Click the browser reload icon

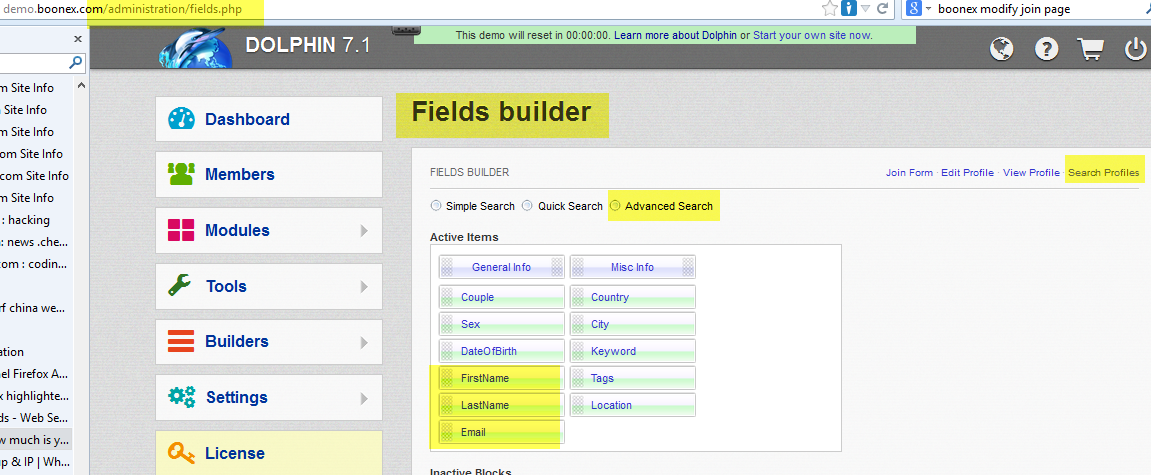(x=882, y=9)
